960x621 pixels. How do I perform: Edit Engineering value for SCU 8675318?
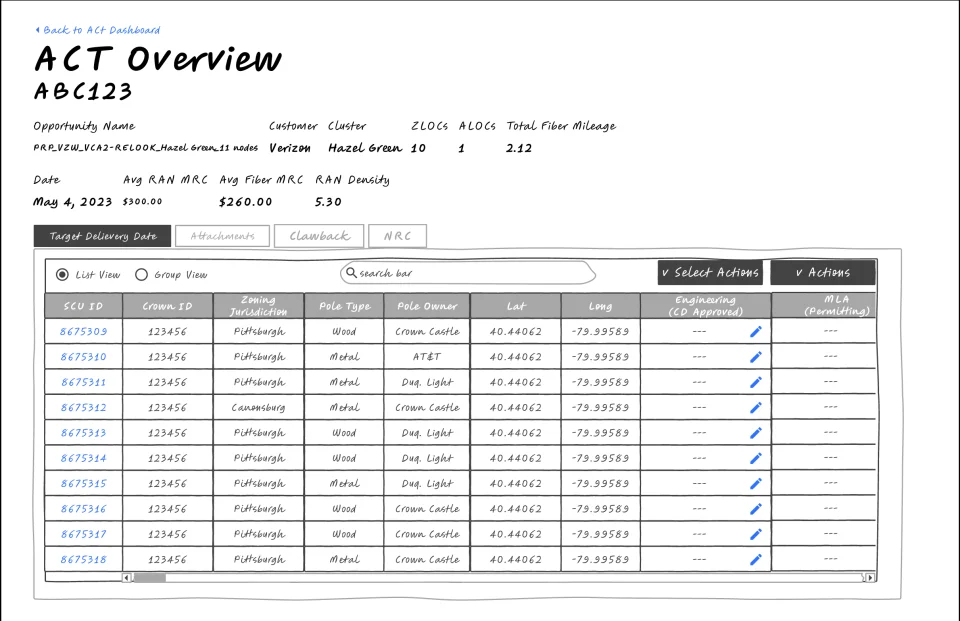(756, 559)
